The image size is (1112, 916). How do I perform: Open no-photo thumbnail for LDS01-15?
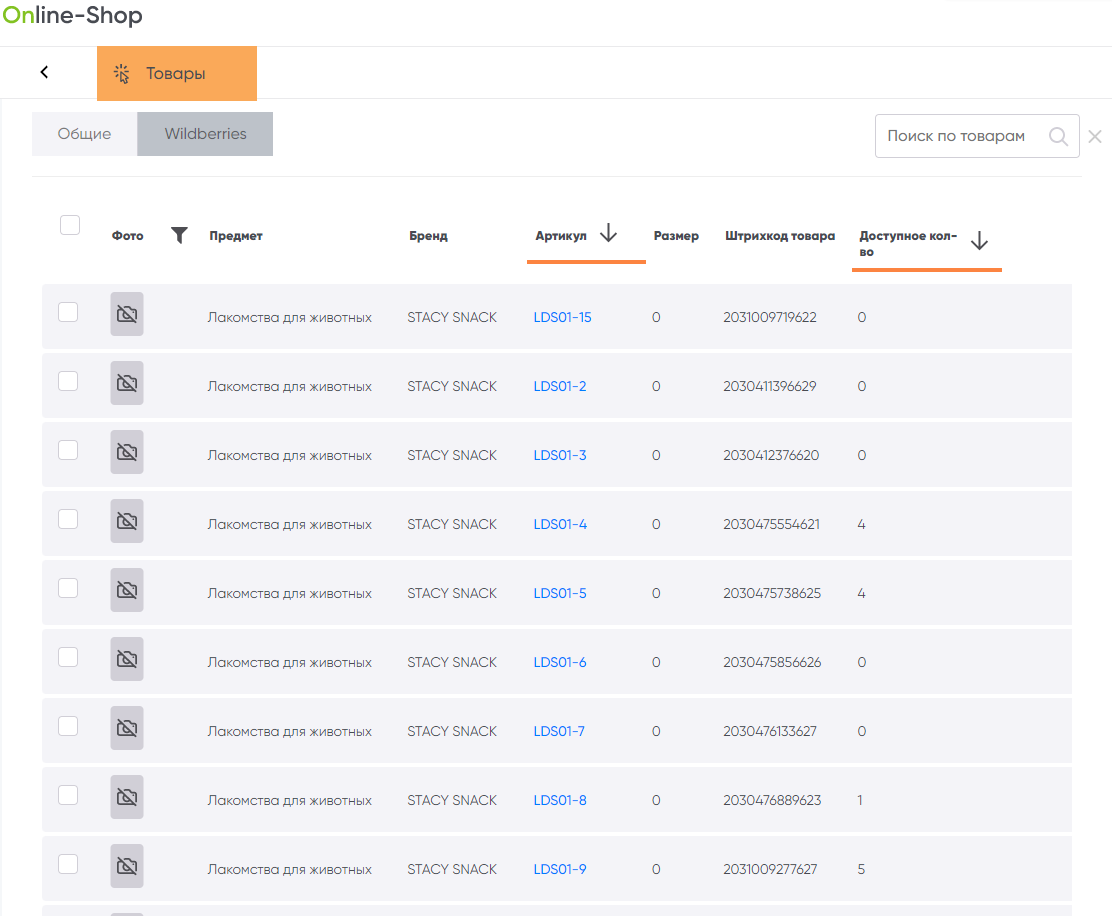click(x=127, y=314)
